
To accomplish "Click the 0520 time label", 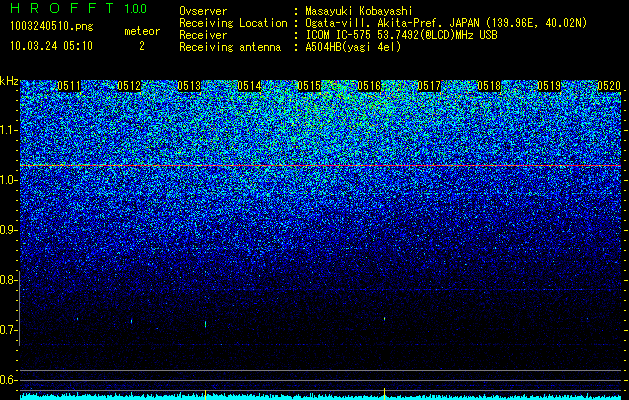I will (609, 86).
